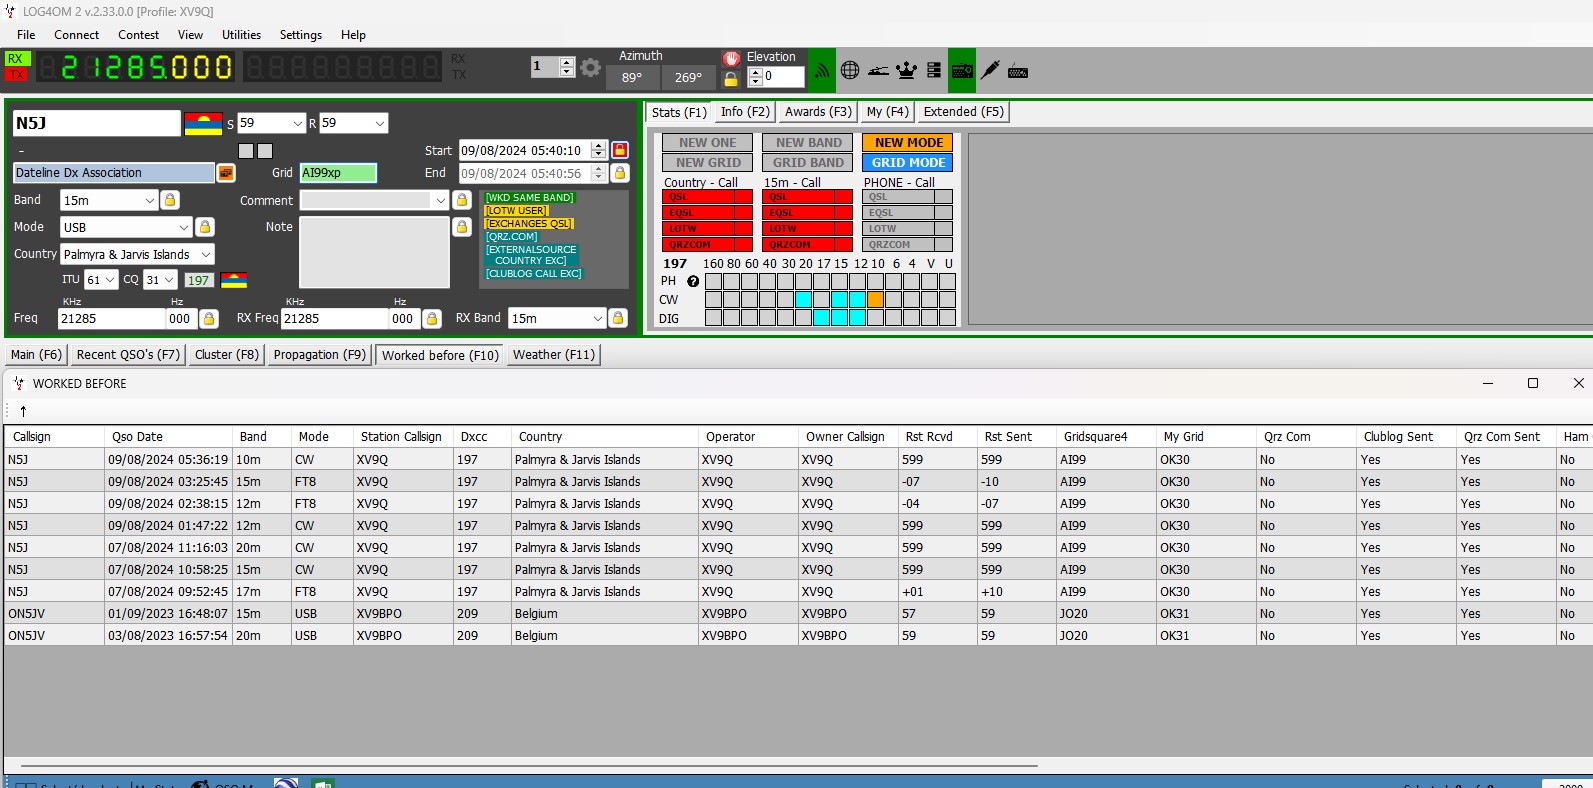Screen dimensions: 1593x788
Task: Click the padlock icon below stop hand
Action: point(731,78)
